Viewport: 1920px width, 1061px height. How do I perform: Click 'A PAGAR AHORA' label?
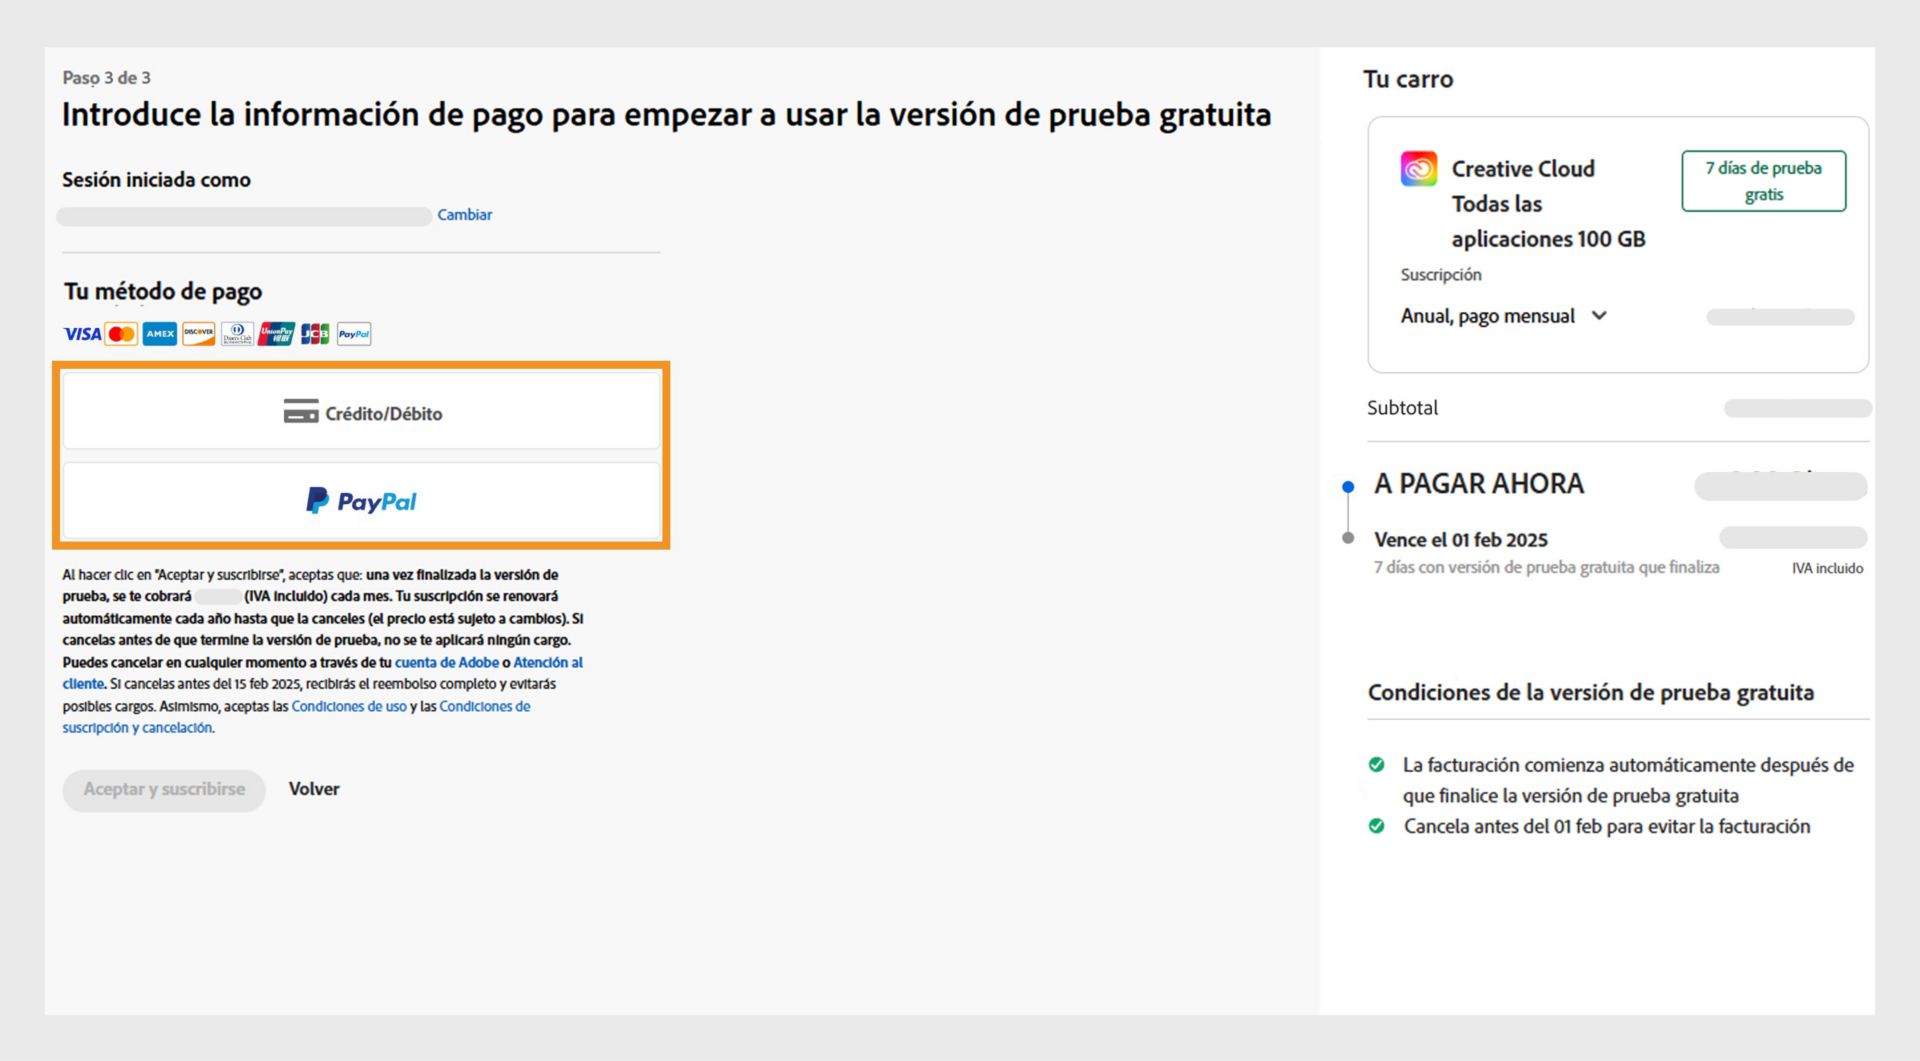click(1479, 484)
